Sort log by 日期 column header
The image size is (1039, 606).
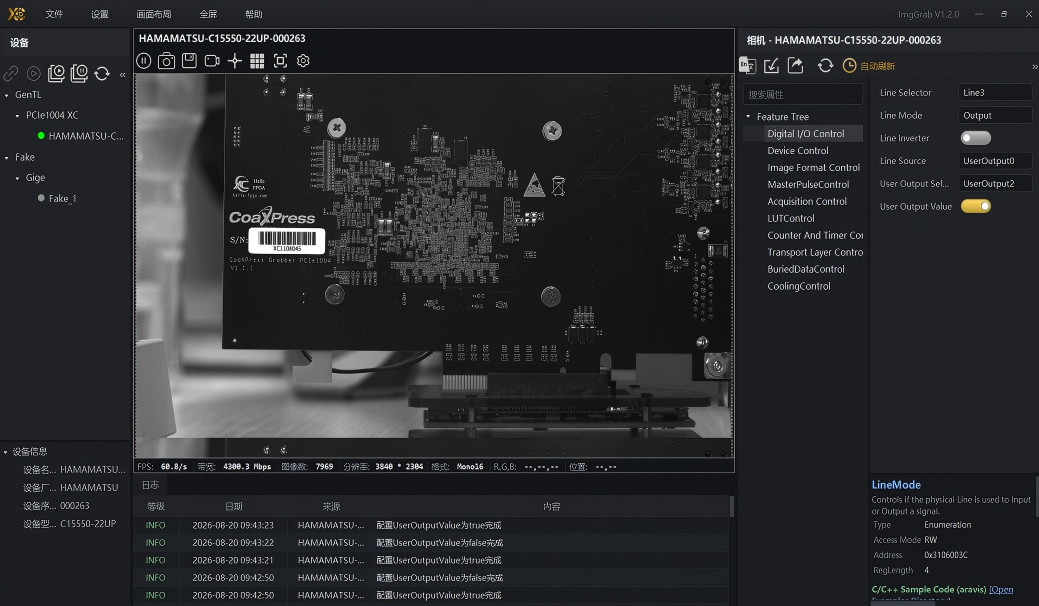(233, 507)
